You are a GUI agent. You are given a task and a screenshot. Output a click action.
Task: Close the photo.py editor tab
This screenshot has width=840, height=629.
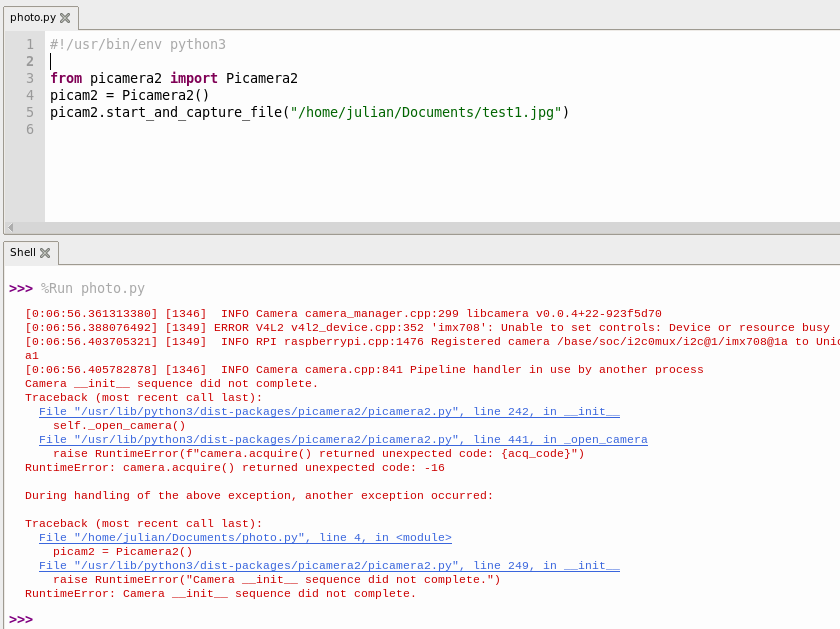[x=66, y=17]
